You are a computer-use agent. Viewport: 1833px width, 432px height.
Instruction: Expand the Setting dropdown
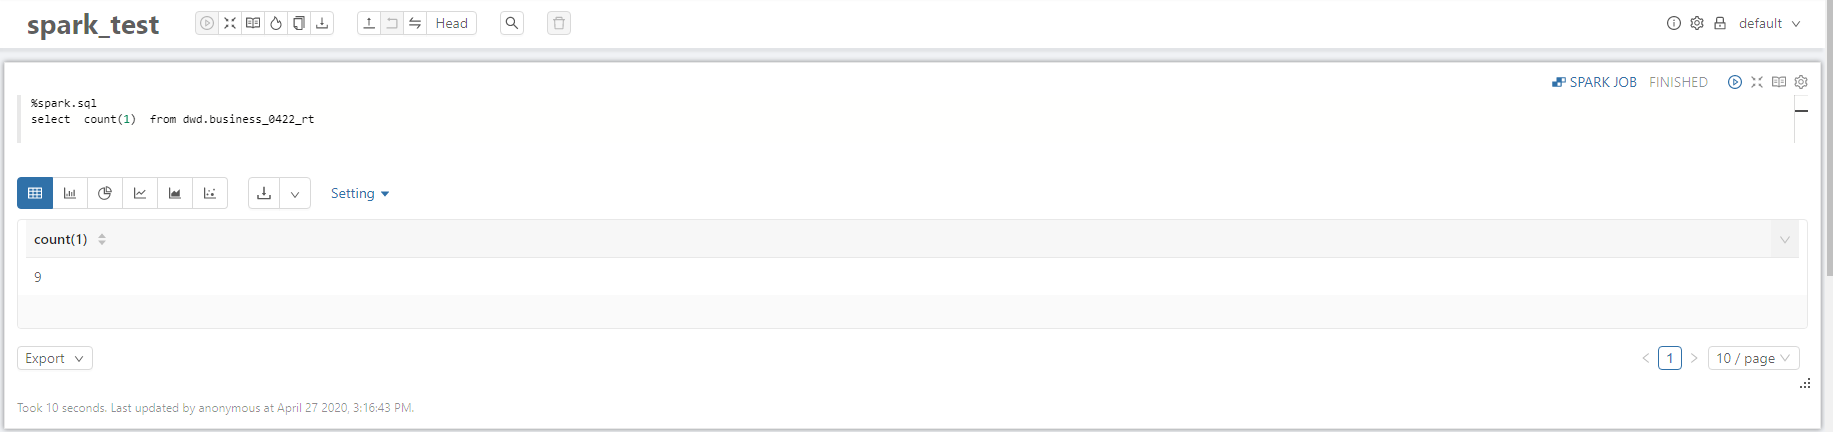click(359, 193)
